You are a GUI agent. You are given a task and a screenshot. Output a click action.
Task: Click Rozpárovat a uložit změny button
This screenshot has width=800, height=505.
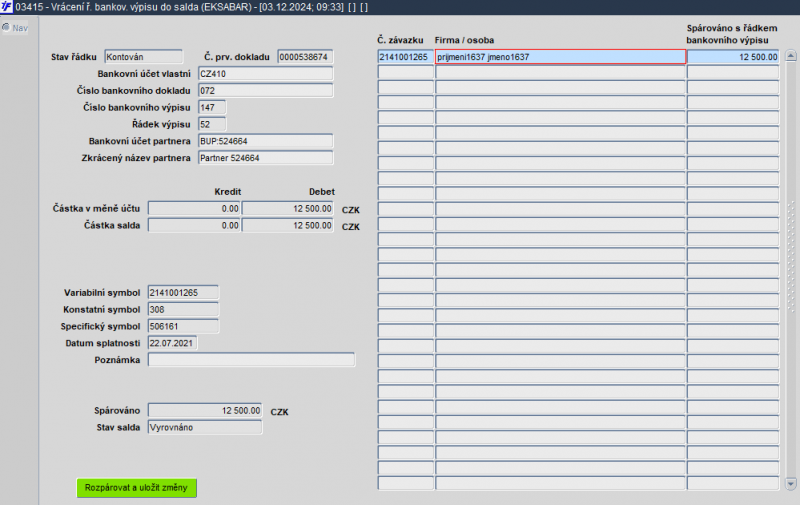[136, 488]
